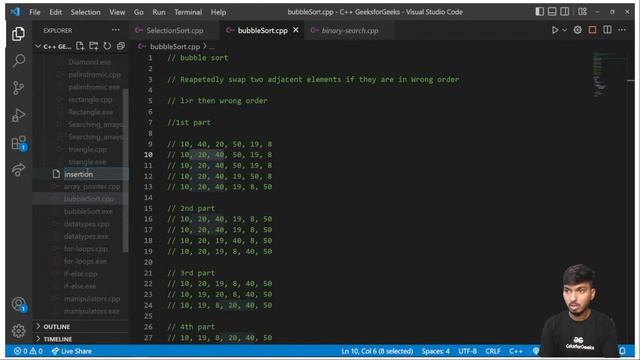Open editor more actions menu

[x=622, y=30]
